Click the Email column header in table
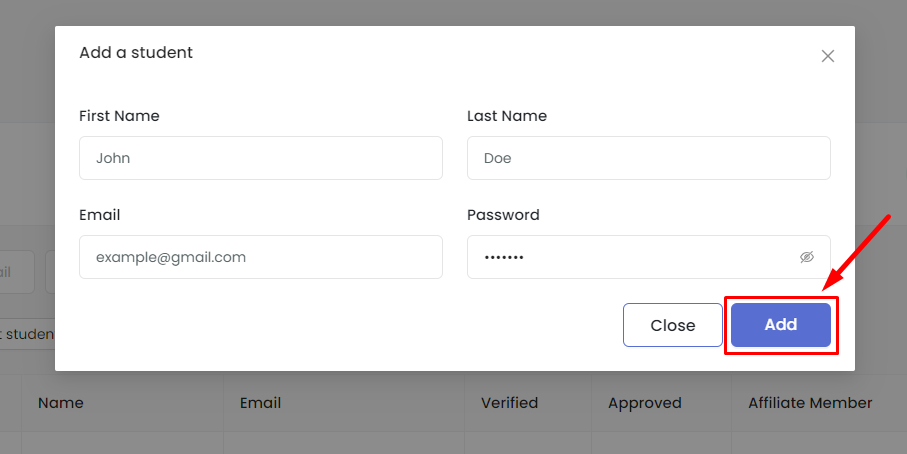This screenshot has height=454, width=907. (260, 403)
